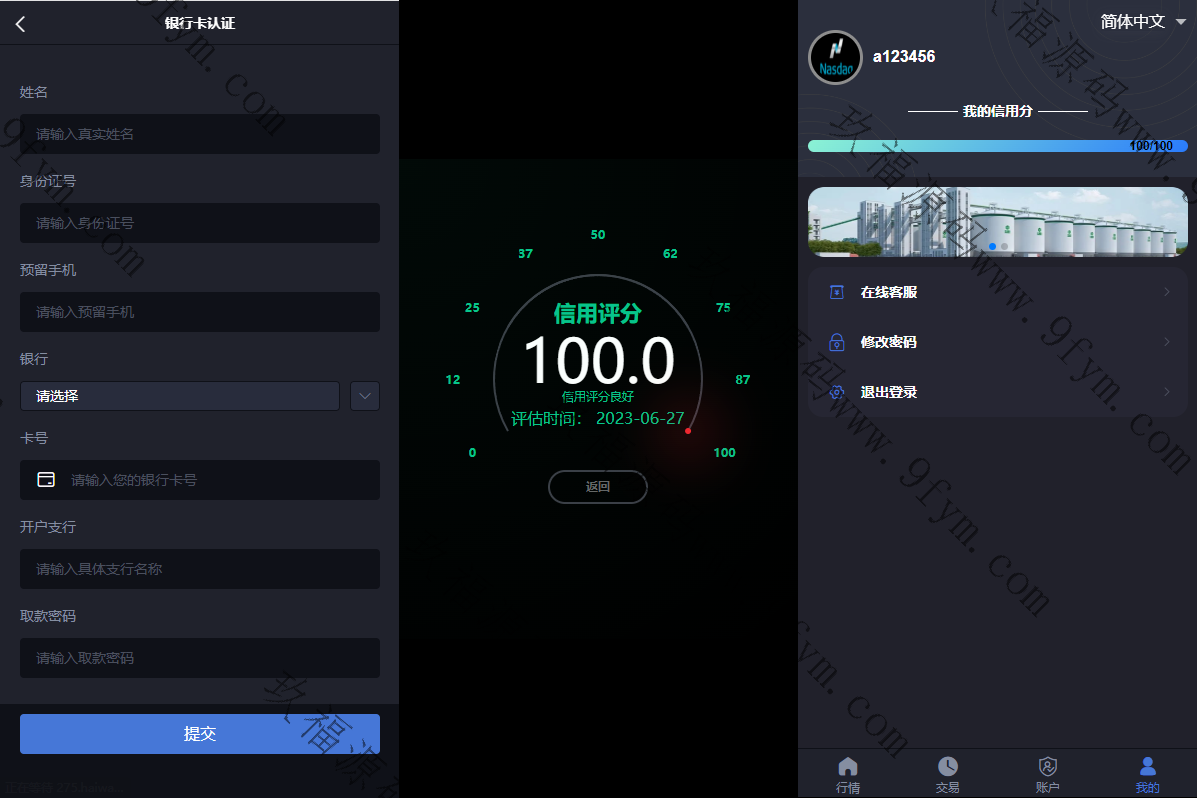Image resolution: width=1197 pixels, height=798 pixels.
Task: Click the credit score progress bar
Action: pyautogui.click(x=997, y=146)
